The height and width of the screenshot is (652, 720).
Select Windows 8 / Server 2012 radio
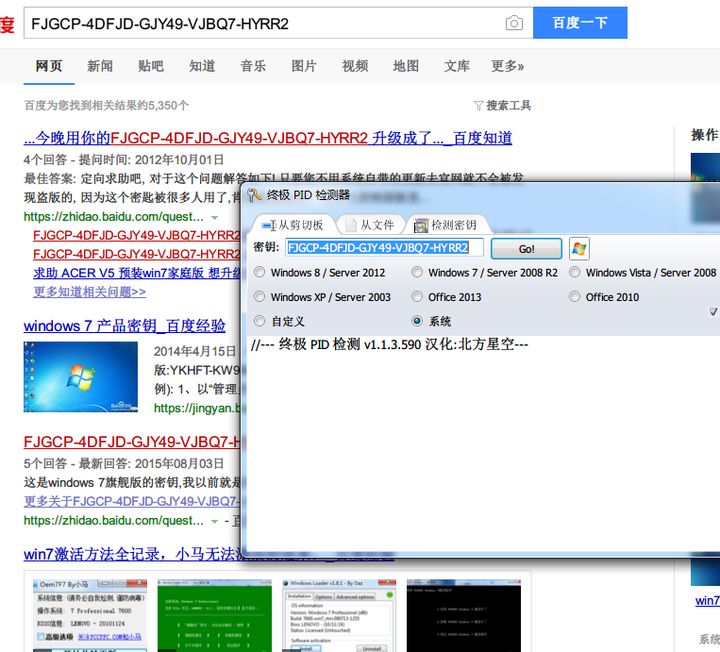(259, 272)
